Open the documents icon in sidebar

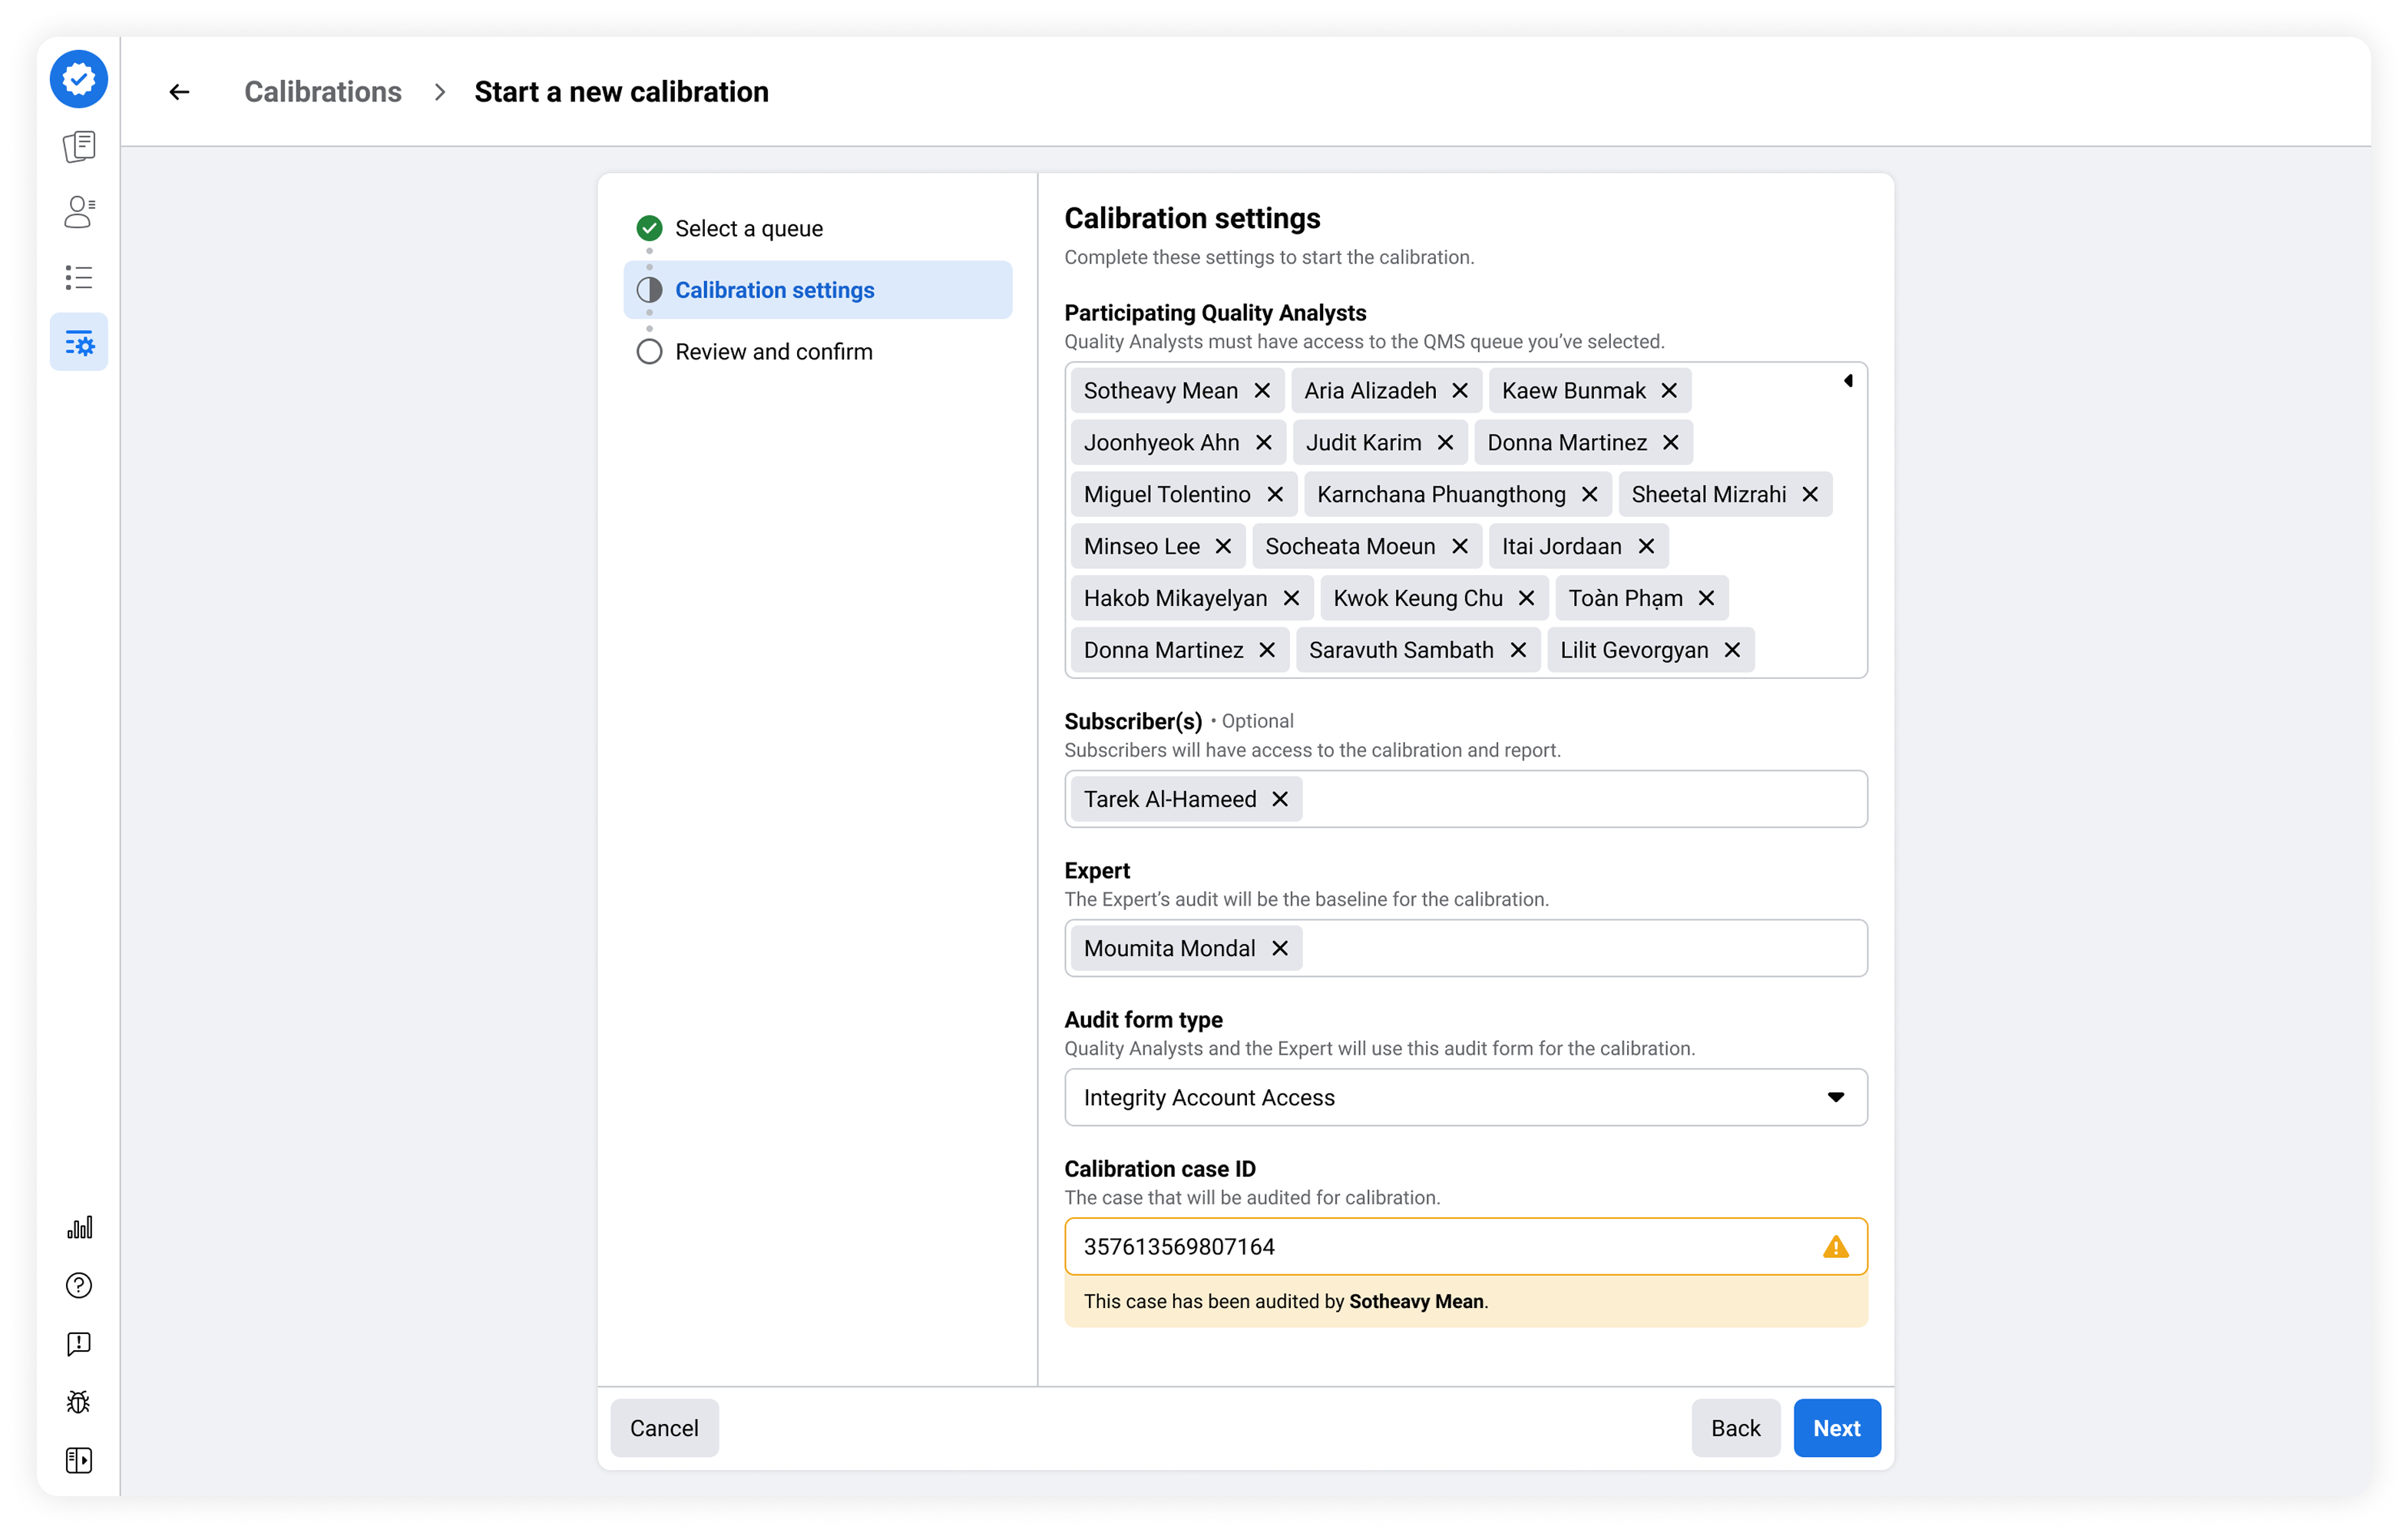pyautogui.click(x=79, y=146)
